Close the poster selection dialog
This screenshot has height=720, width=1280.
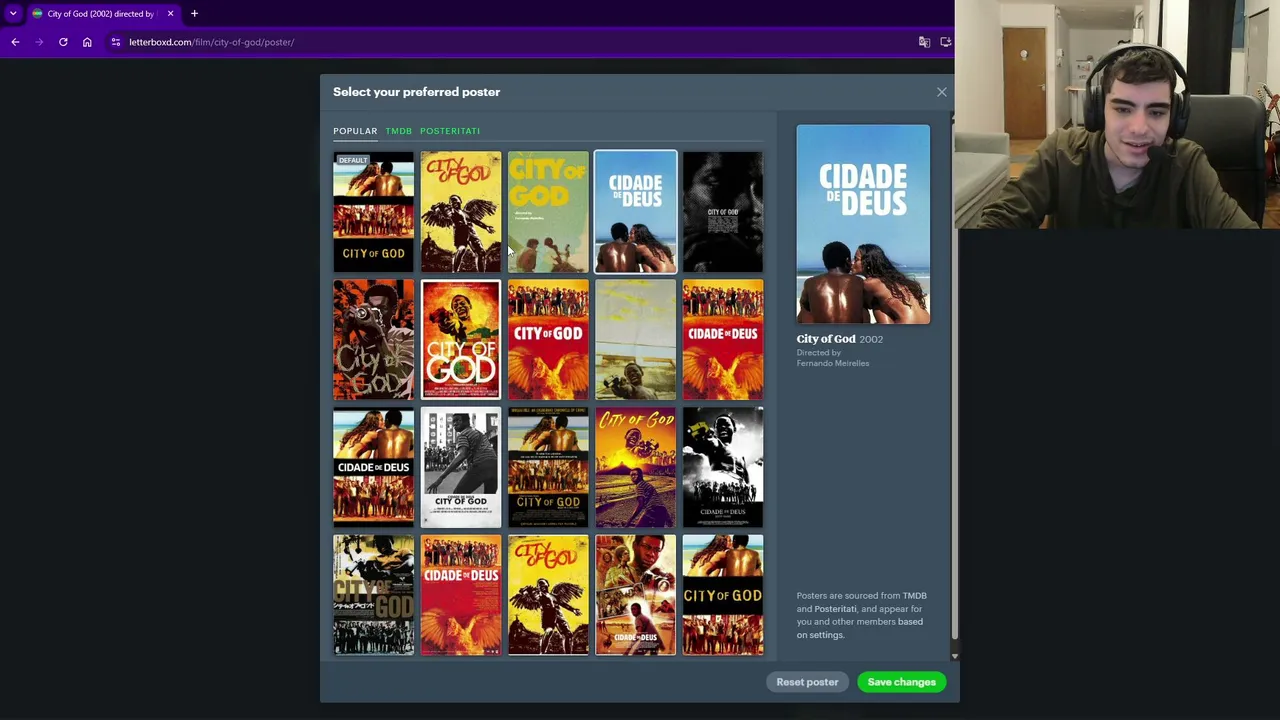(941, 92)
